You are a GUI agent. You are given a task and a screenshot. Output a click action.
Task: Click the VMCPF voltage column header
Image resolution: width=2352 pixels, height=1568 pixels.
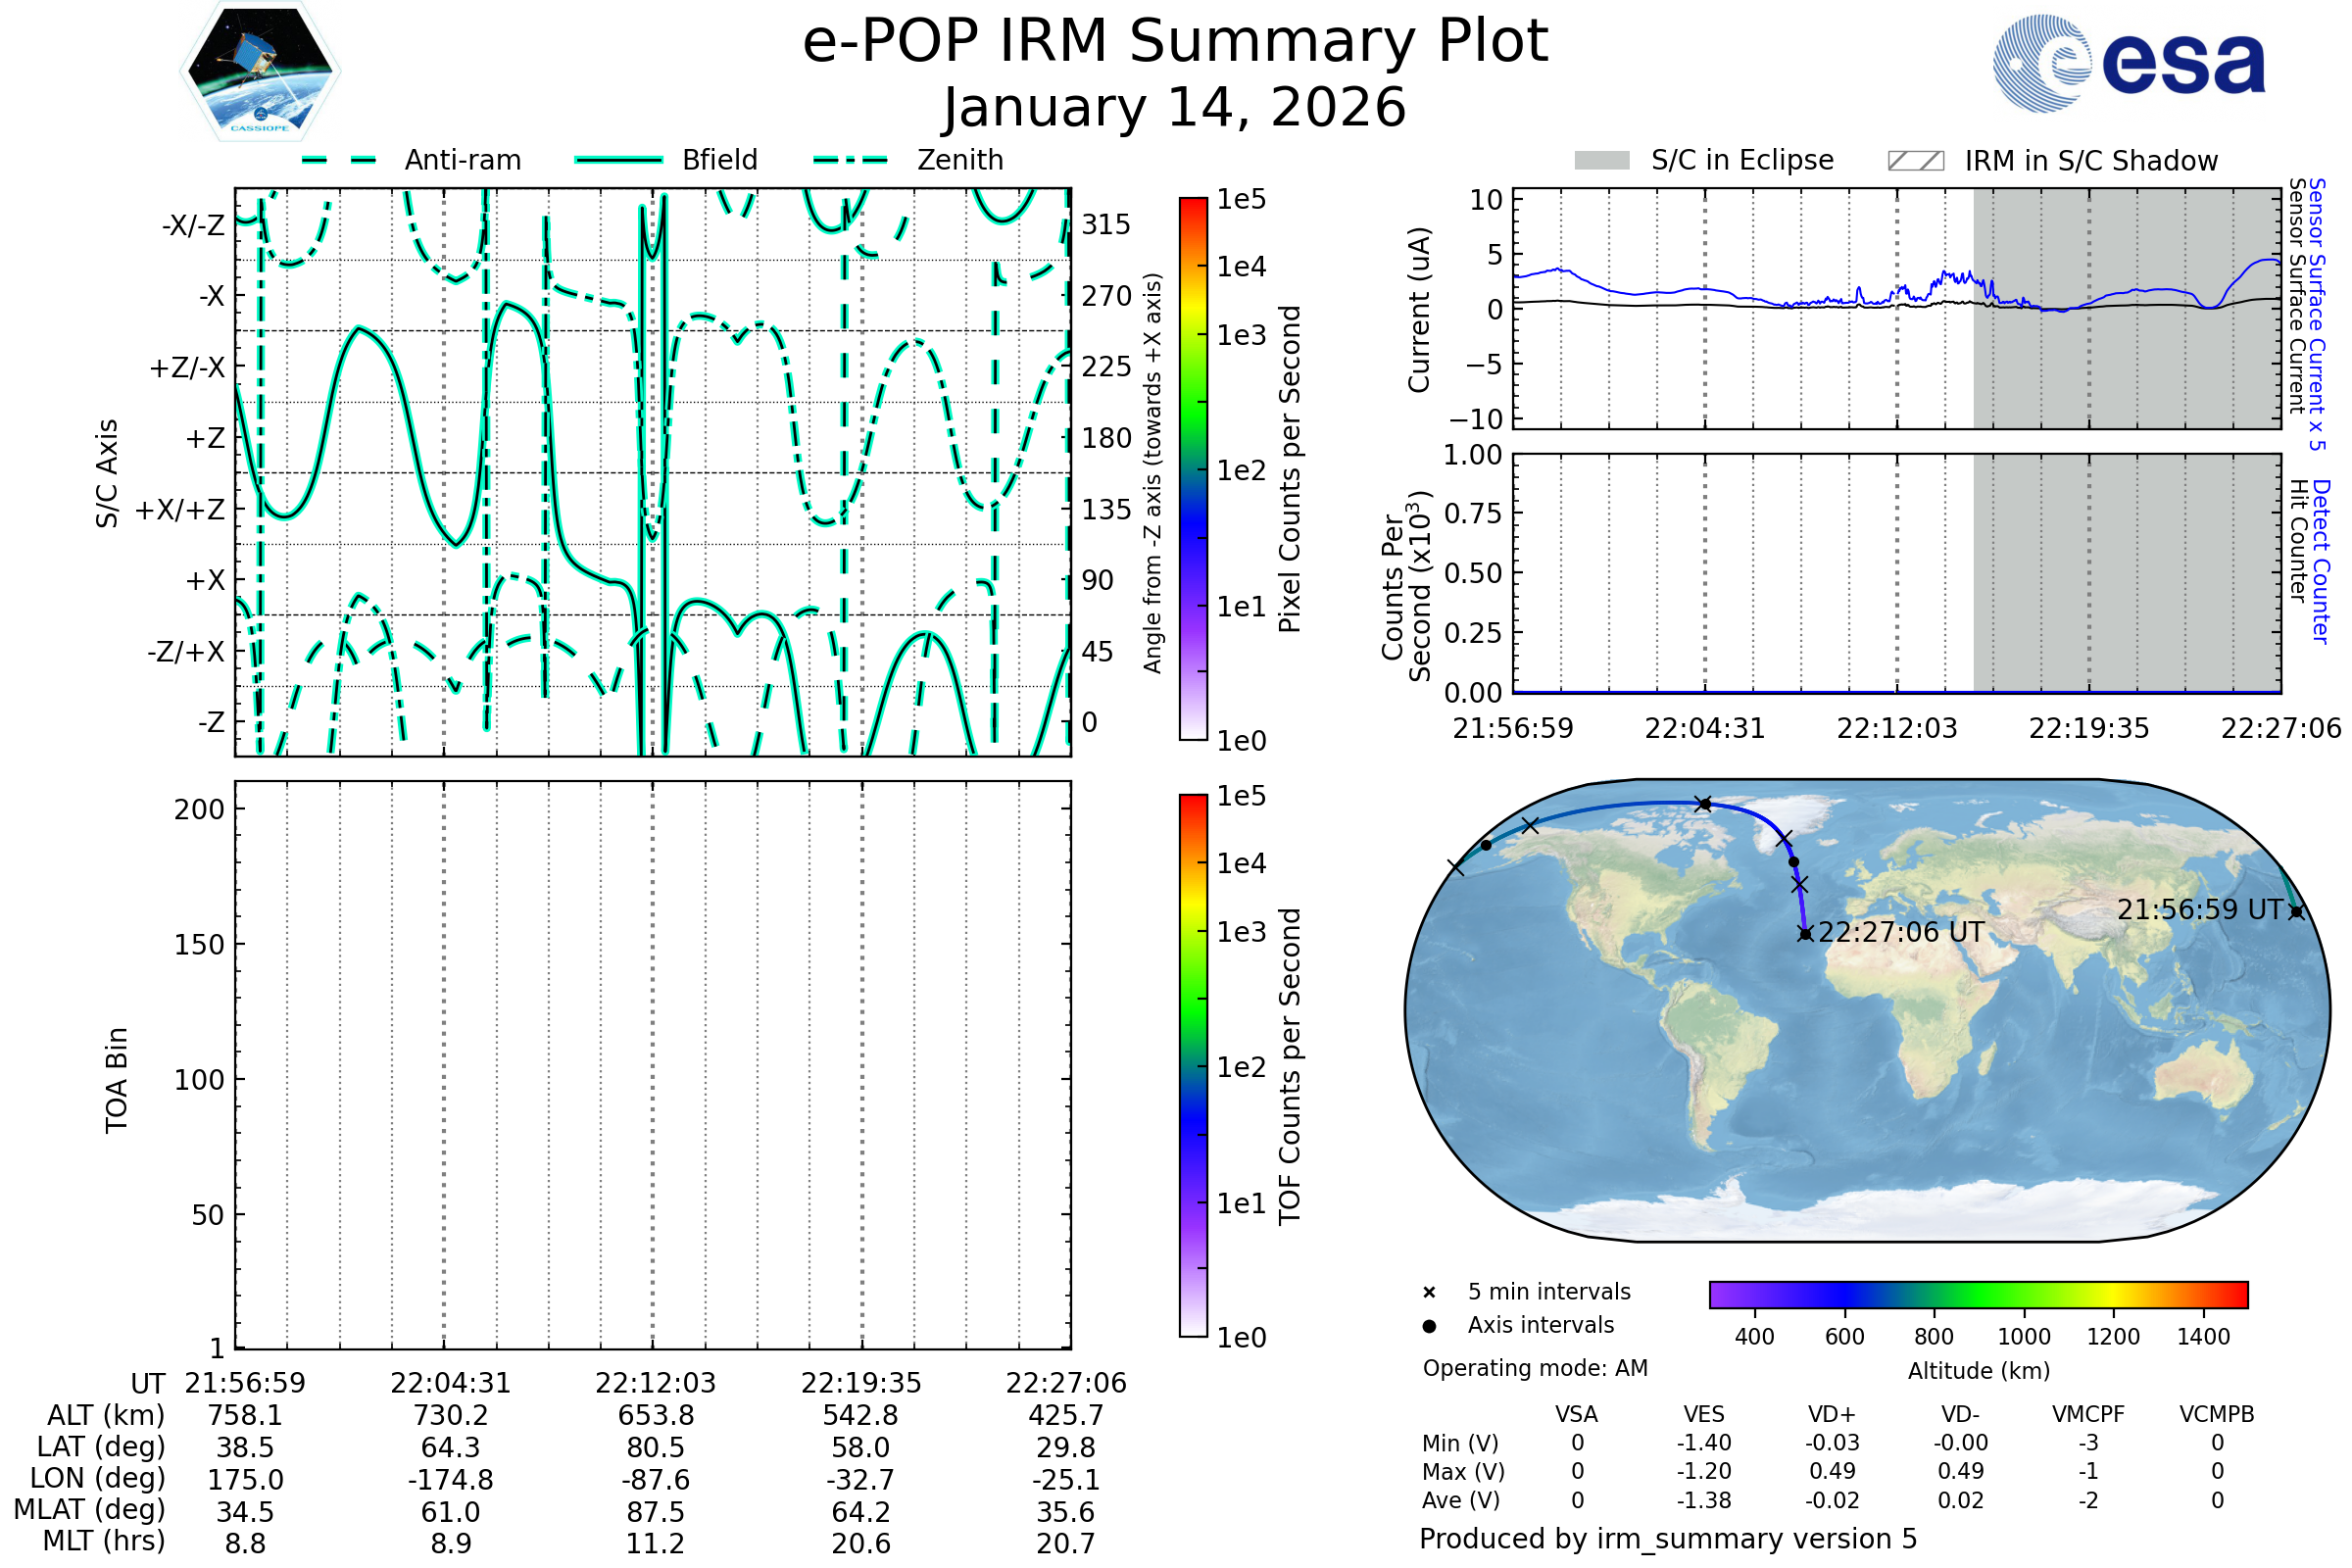(2088, 1415)
